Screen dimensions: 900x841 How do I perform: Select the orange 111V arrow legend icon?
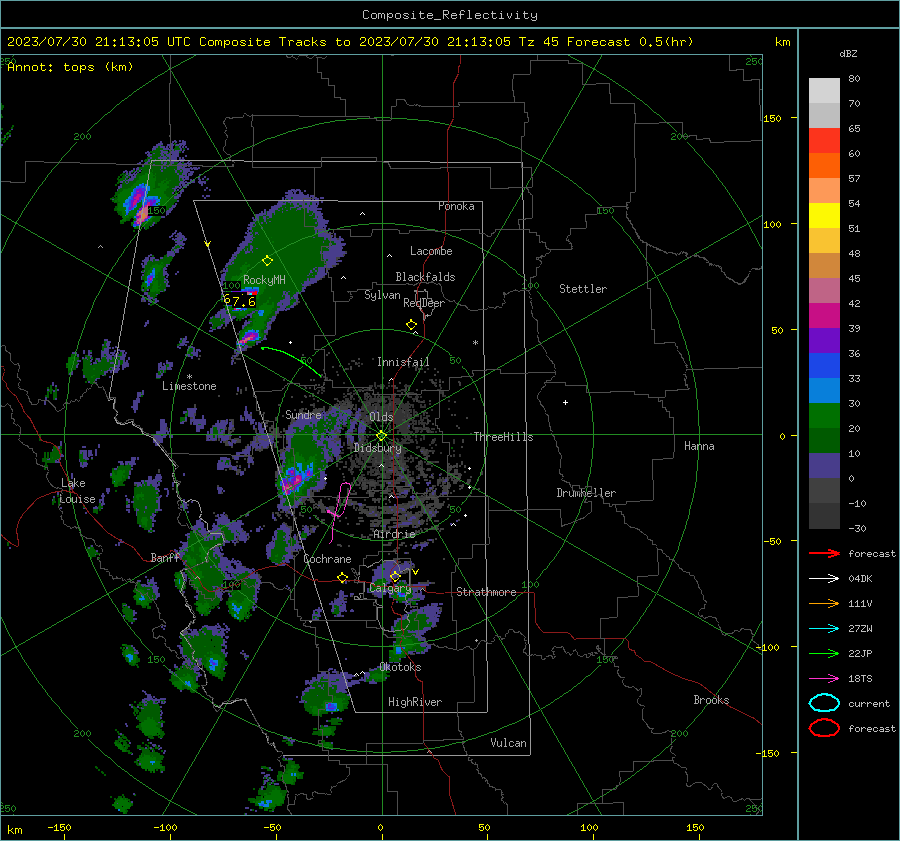click(x=824, y=603)
